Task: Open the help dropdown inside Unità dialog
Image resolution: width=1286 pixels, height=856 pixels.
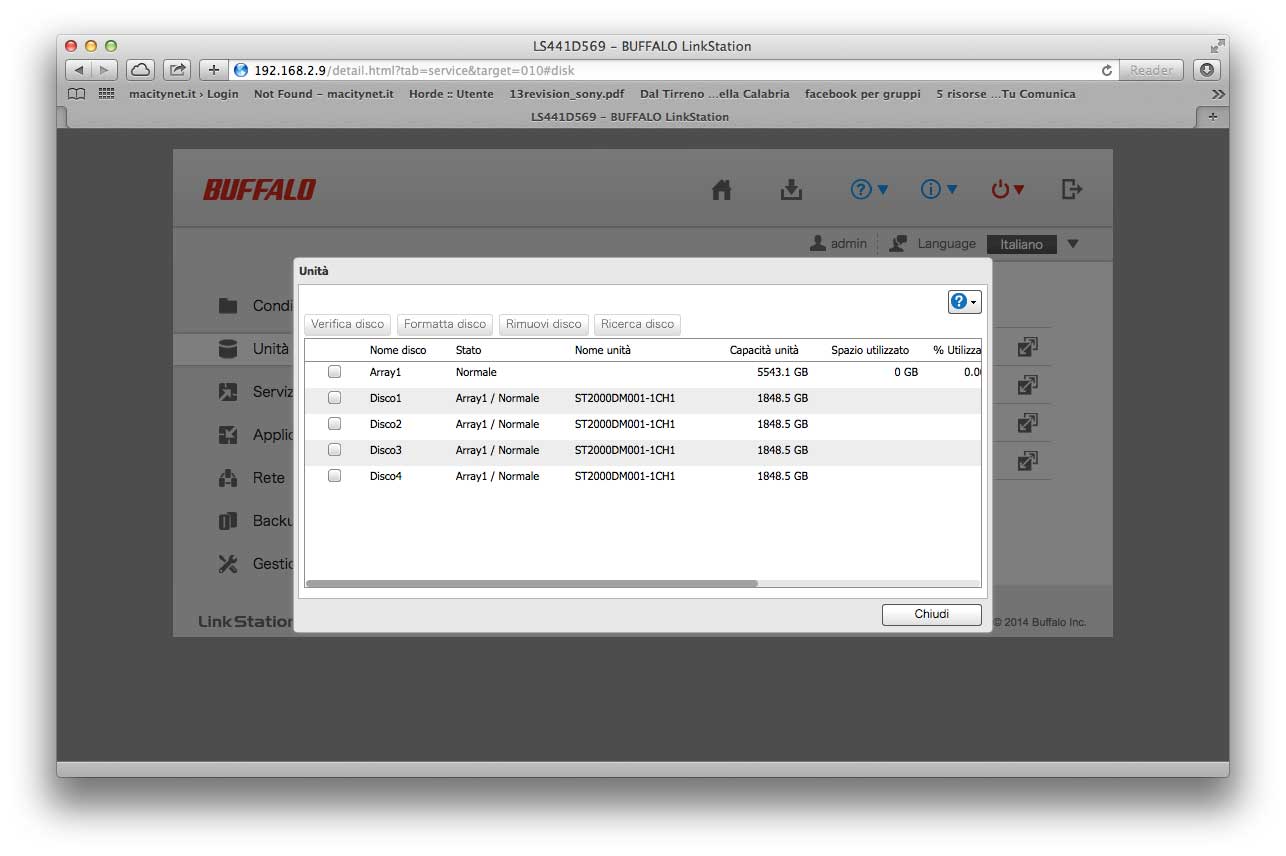Action: pyautogui.click(x=965, y=301)
